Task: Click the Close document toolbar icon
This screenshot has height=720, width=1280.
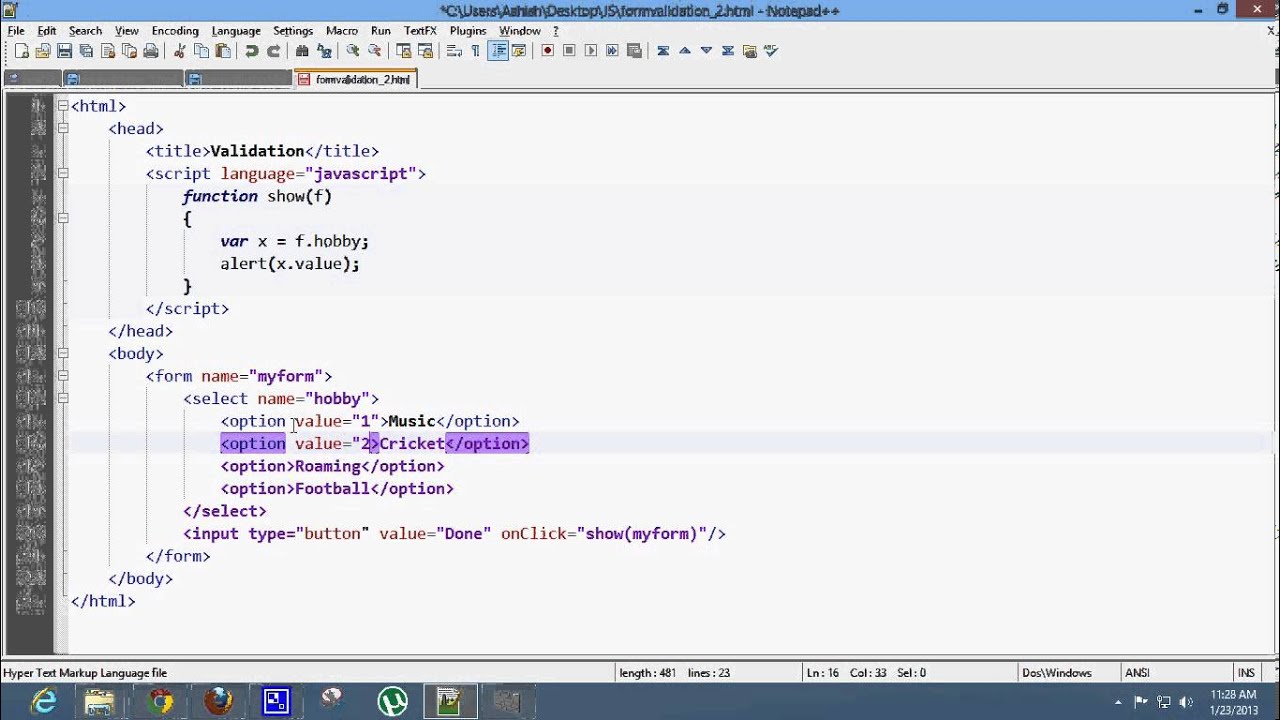Action: (x=108, y=51)
